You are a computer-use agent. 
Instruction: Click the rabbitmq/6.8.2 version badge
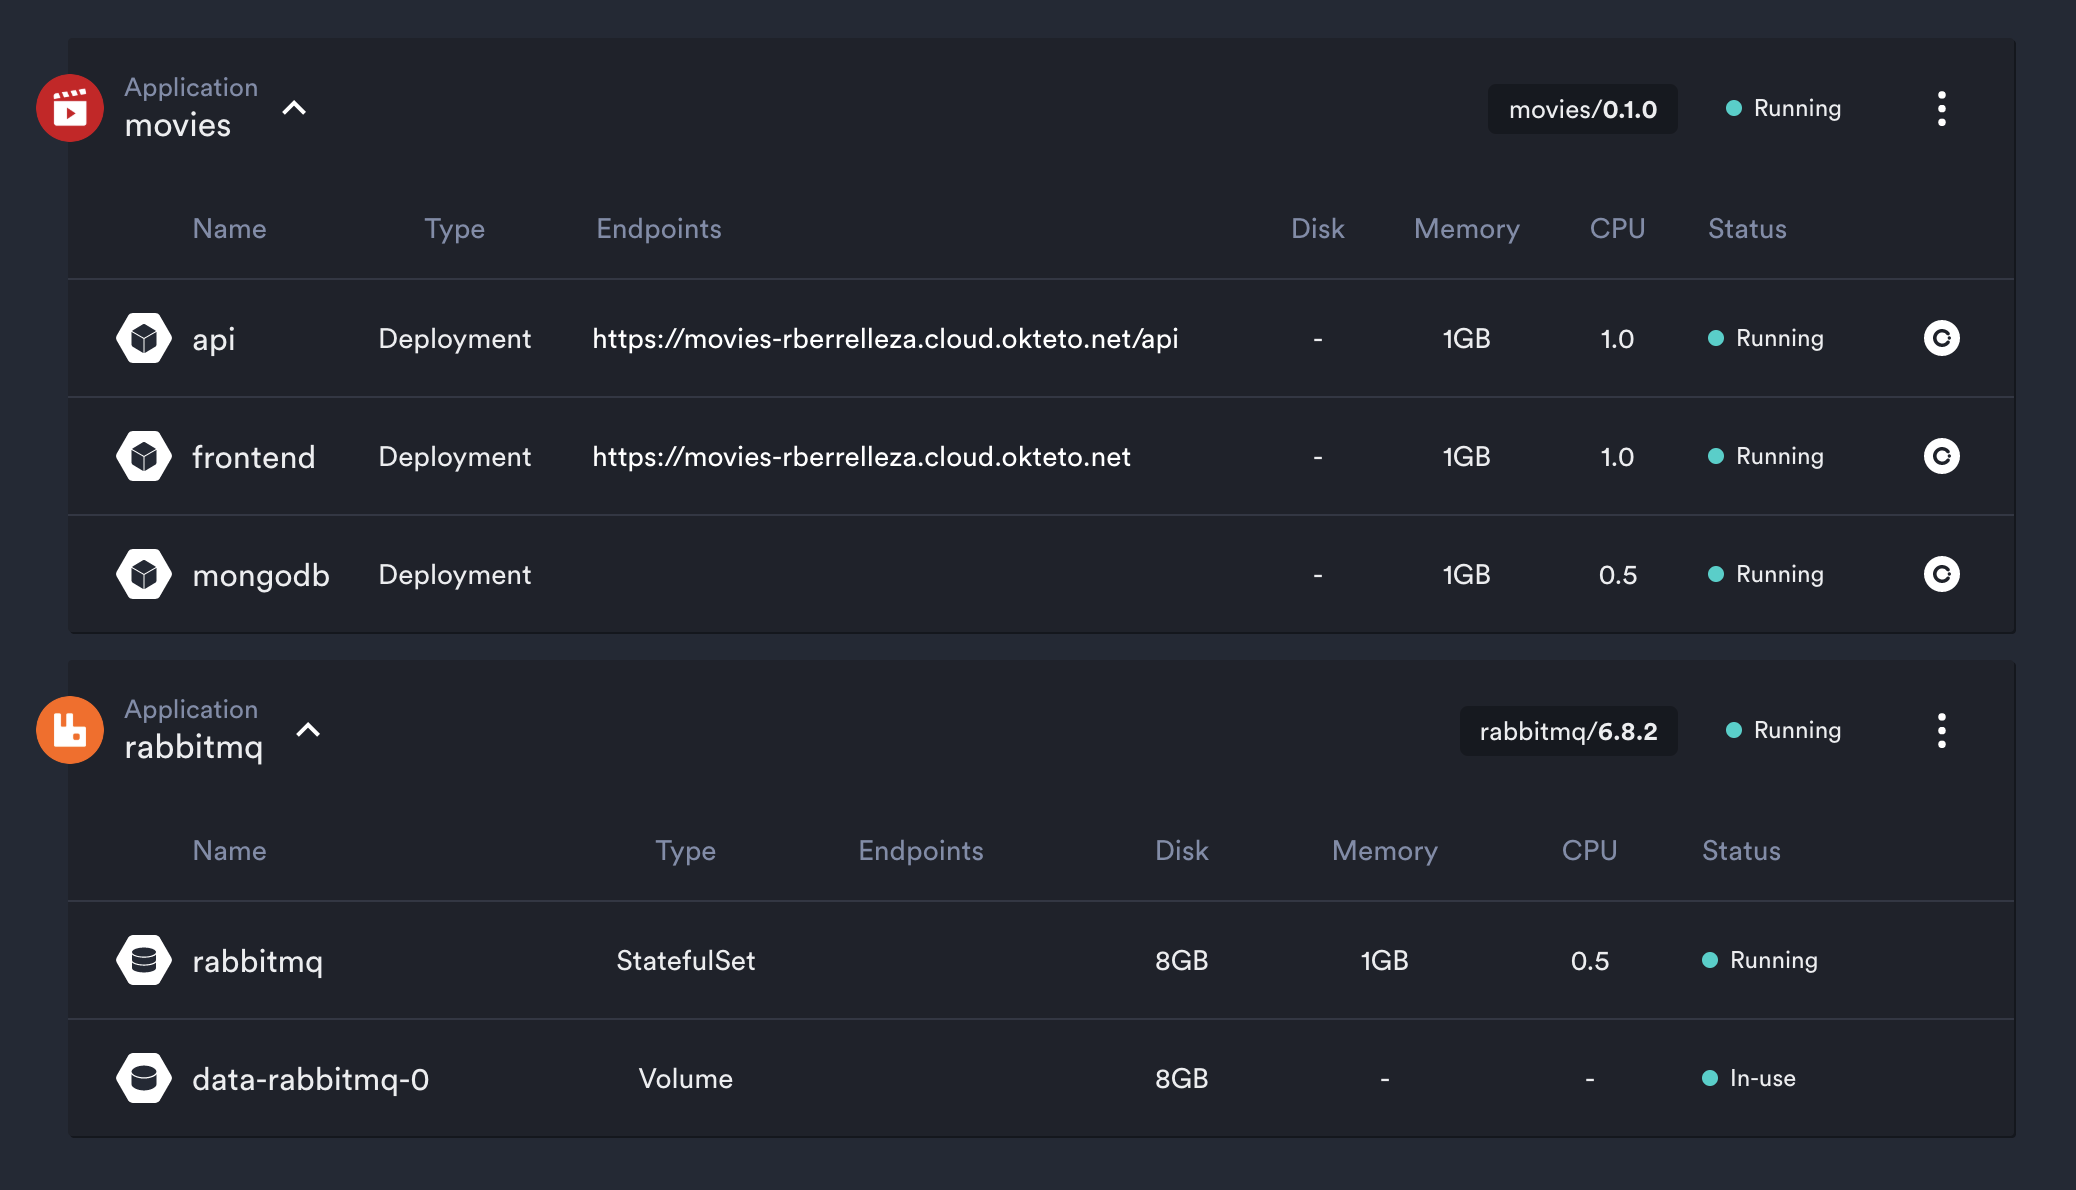(x=1568, y=731)
